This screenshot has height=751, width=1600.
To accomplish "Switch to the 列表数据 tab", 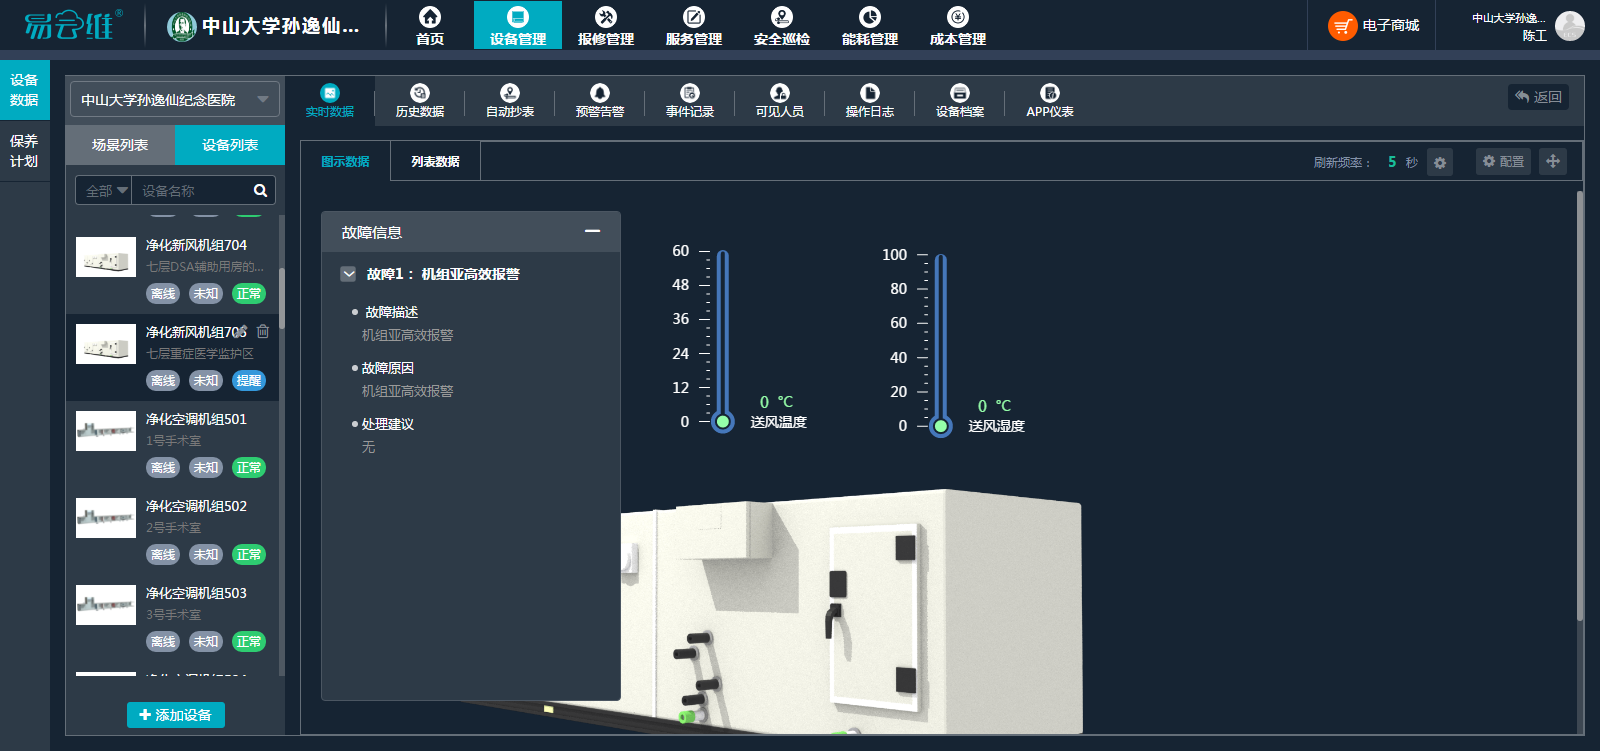I will pos(435,161).
